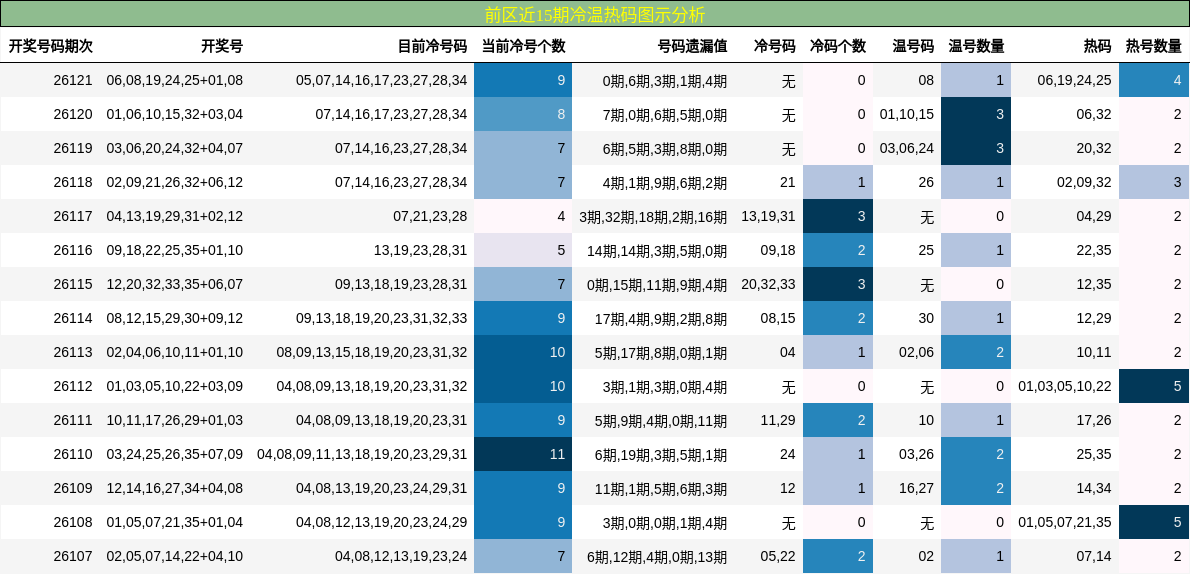Select the 冷码个数 column header
Screen dimensions: 1190x574
click(838, 46)
